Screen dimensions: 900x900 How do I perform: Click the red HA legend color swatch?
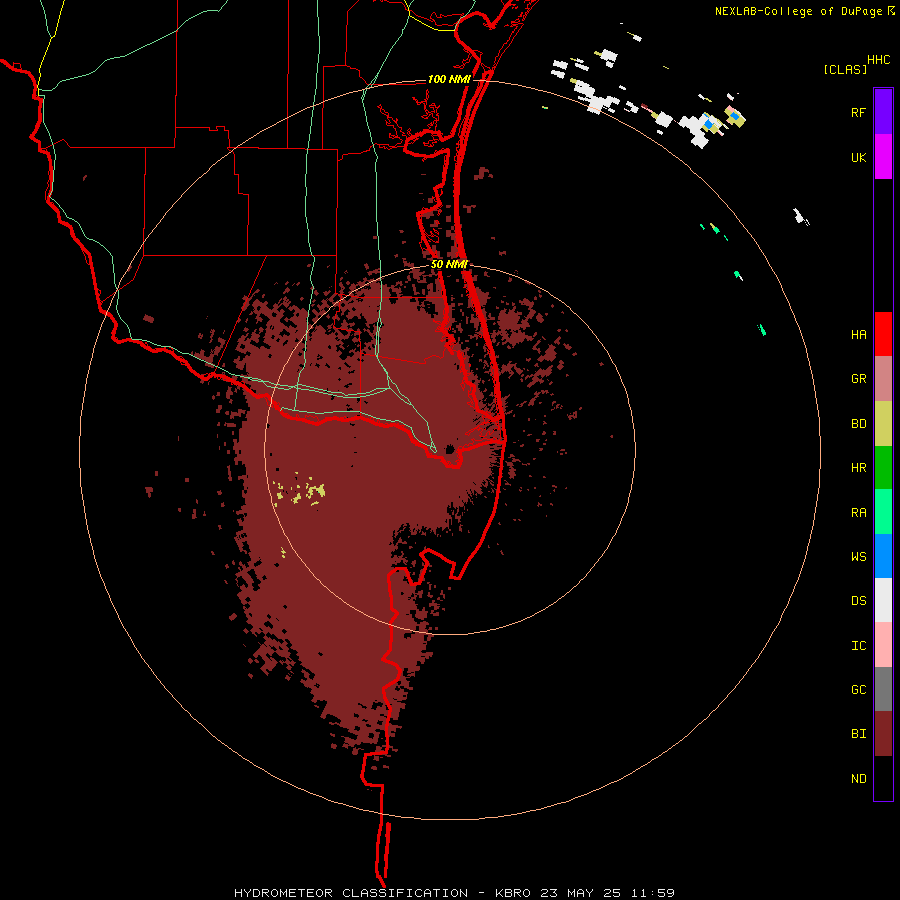[x=883, y=334]
